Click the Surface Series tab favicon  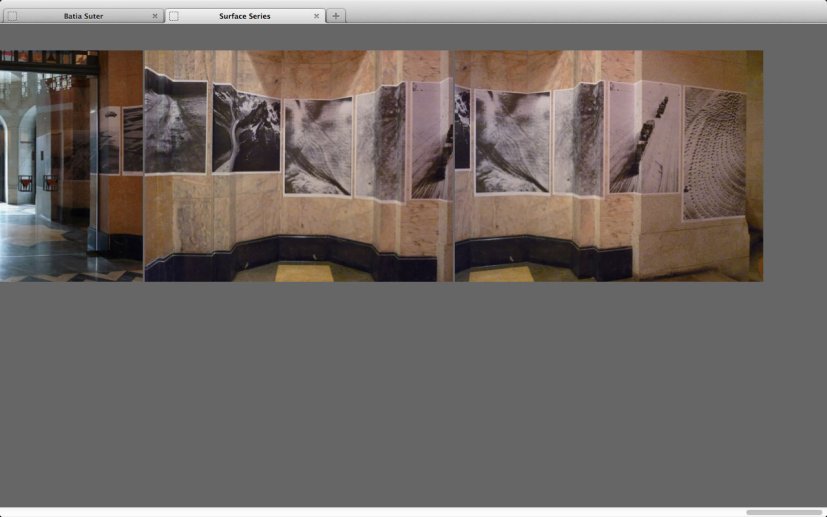click(x=174, y=16)
